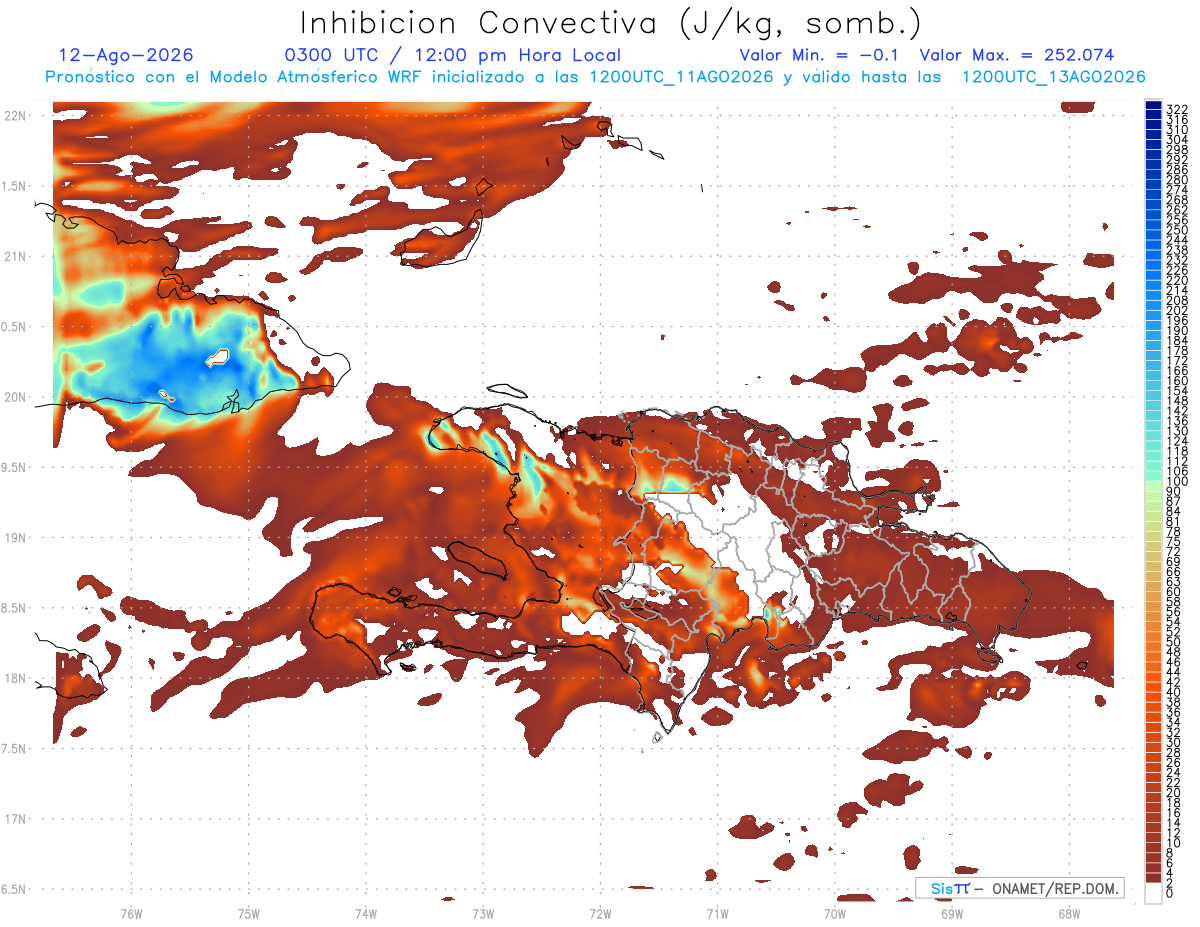
Task: Click the "322" value on the color scale
Action: [1177, 109]
